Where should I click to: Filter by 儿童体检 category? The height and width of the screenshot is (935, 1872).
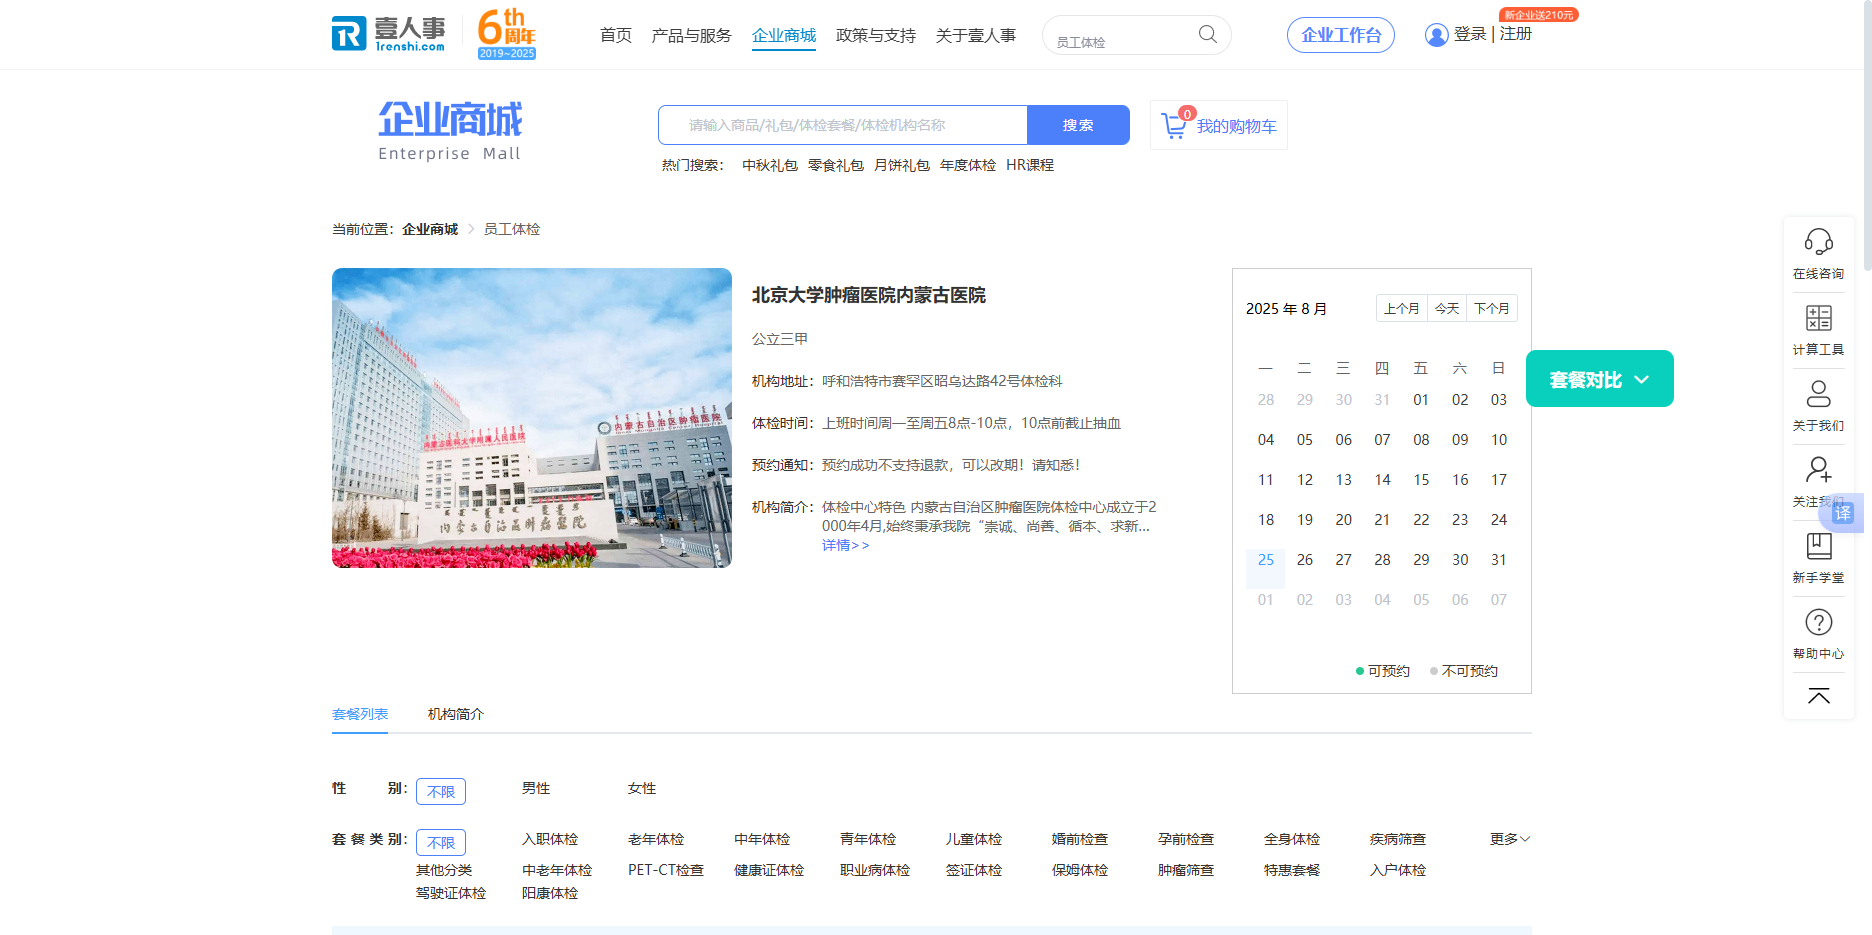coord(974,839)
